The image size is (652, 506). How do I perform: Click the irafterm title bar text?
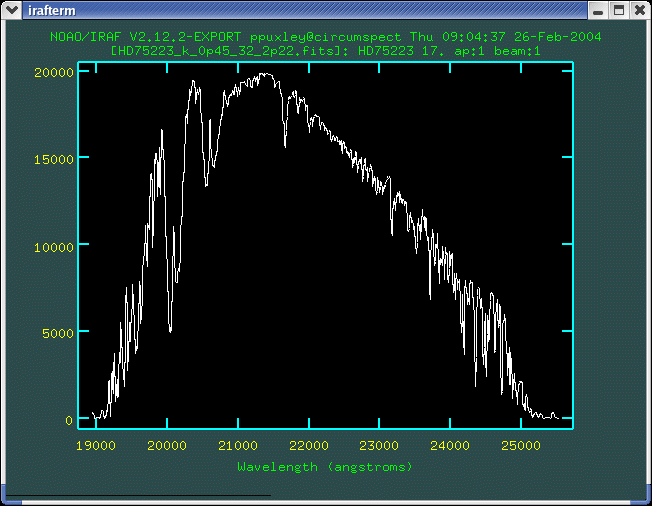click(52, 10)
